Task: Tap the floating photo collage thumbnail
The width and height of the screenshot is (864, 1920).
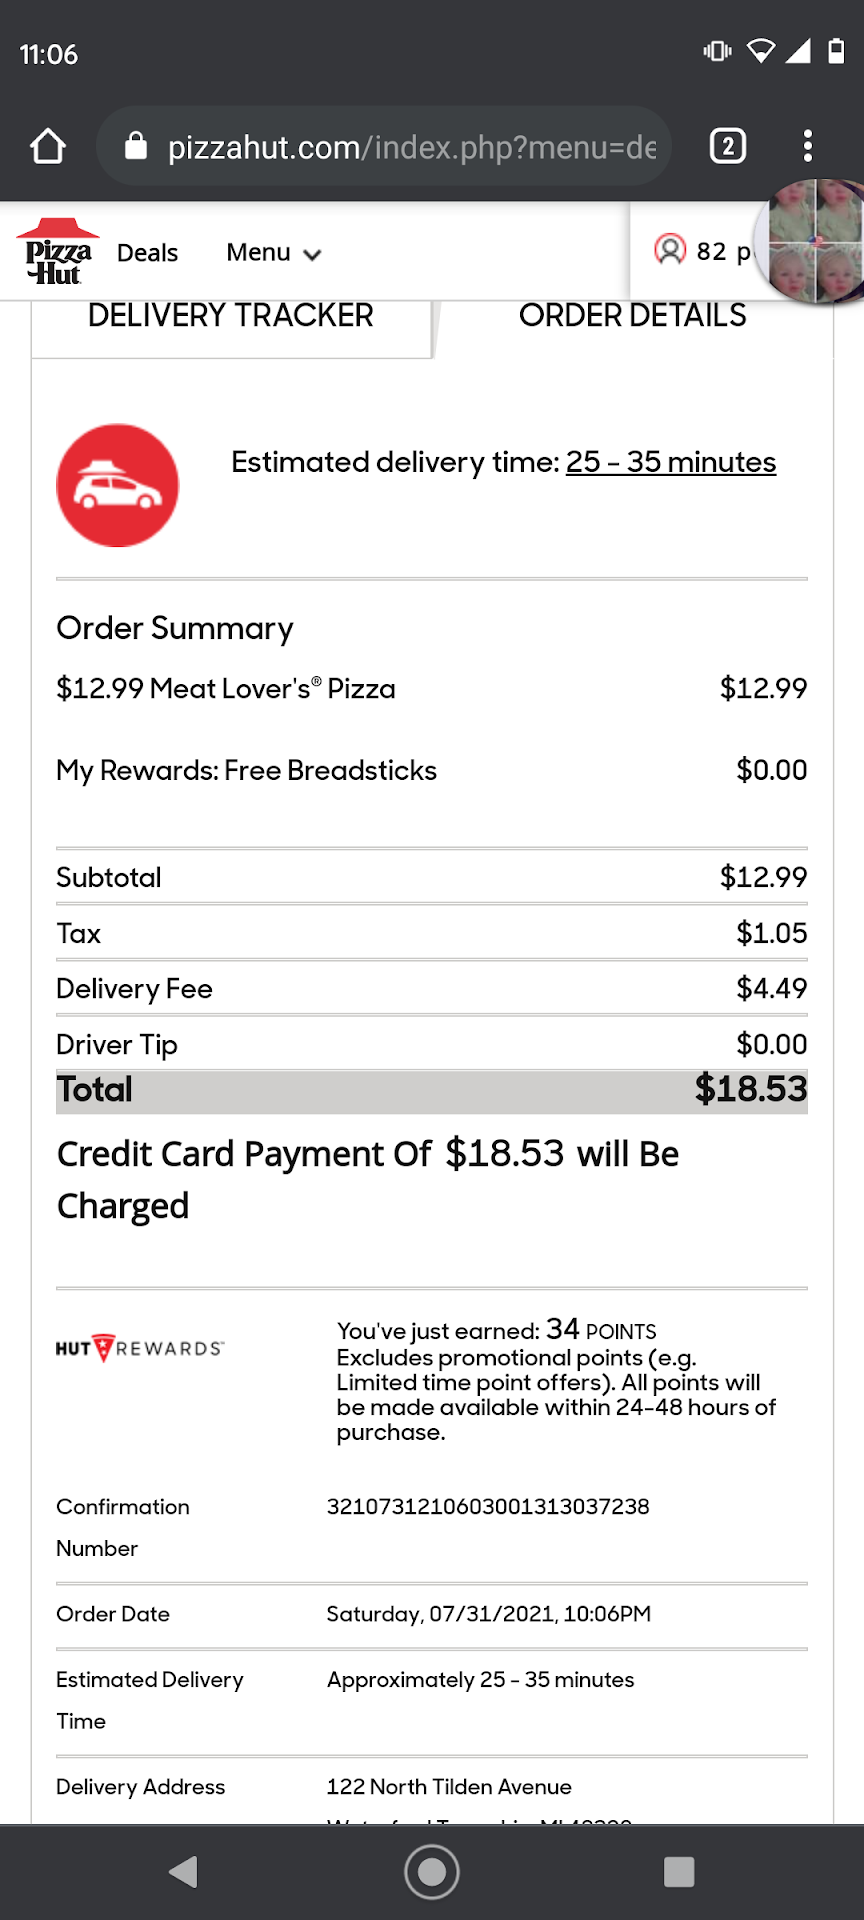Action: coord(815,241)
